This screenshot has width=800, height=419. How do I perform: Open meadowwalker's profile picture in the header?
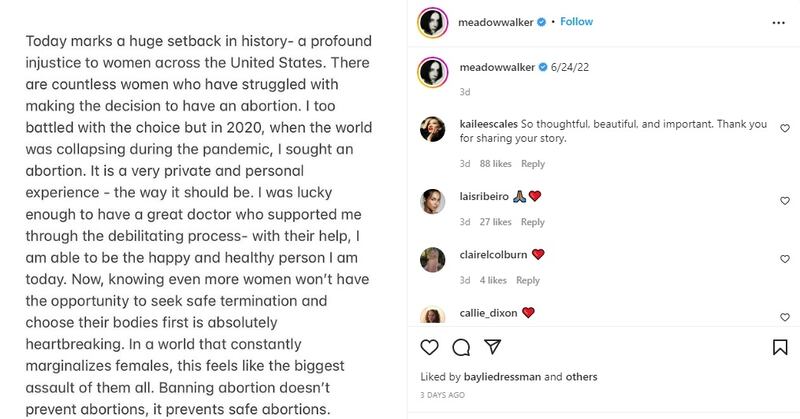coord(432,22)
